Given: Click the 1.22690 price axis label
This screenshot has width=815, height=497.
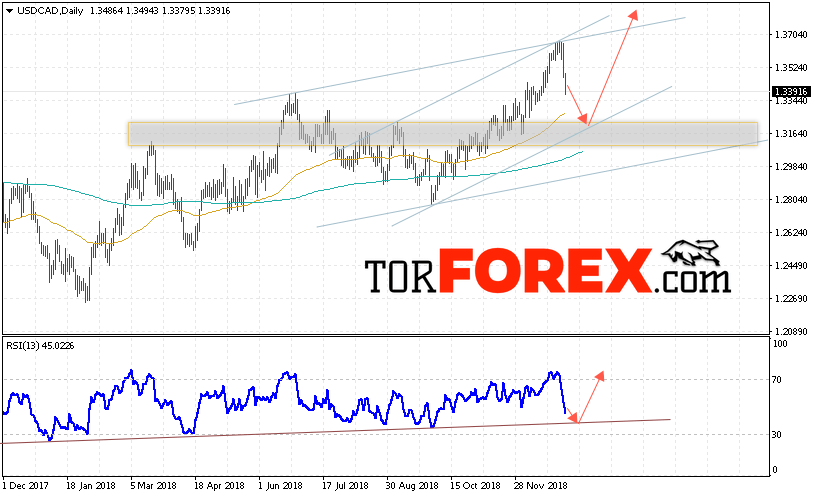Looking at the screenshot, I should coord(791,298).
